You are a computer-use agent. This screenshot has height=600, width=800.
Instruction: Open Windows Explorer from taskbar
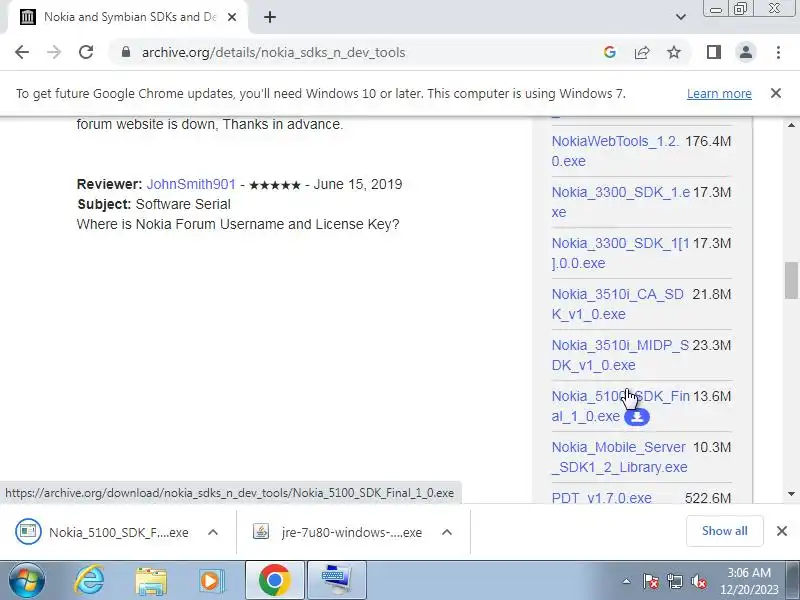(x=151, y=580)
